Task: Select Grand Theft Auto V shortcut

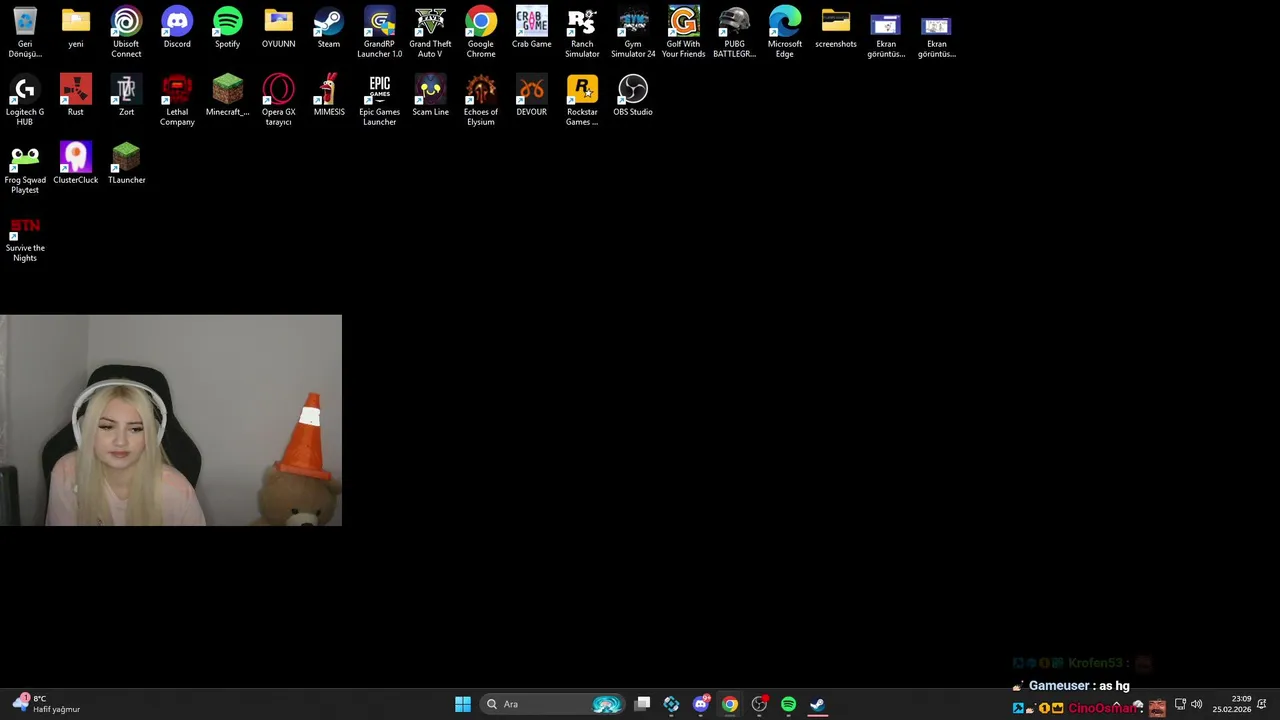Action: (430, 32)
